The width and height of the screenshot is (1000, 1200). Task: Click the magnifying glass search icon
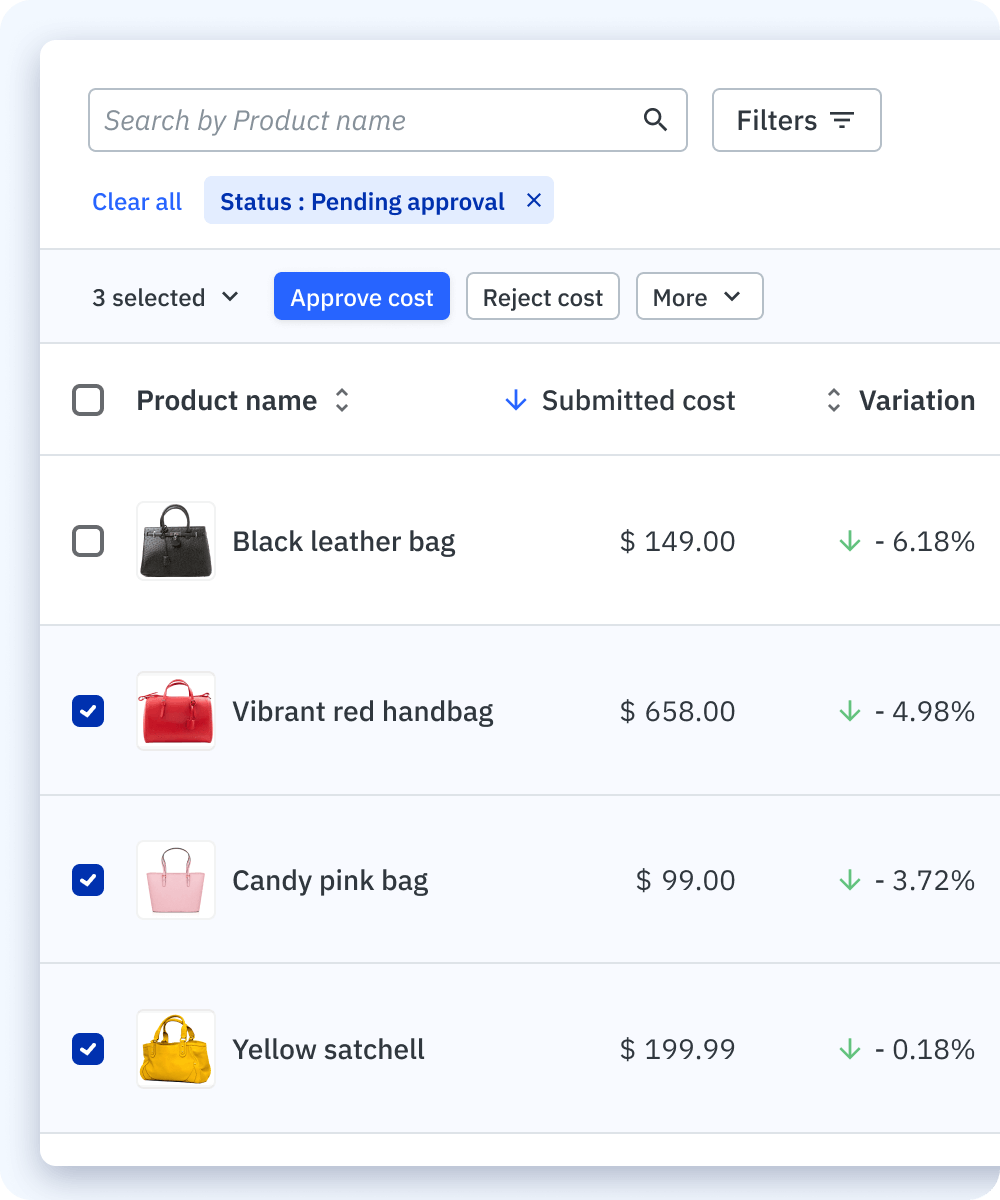655,120
